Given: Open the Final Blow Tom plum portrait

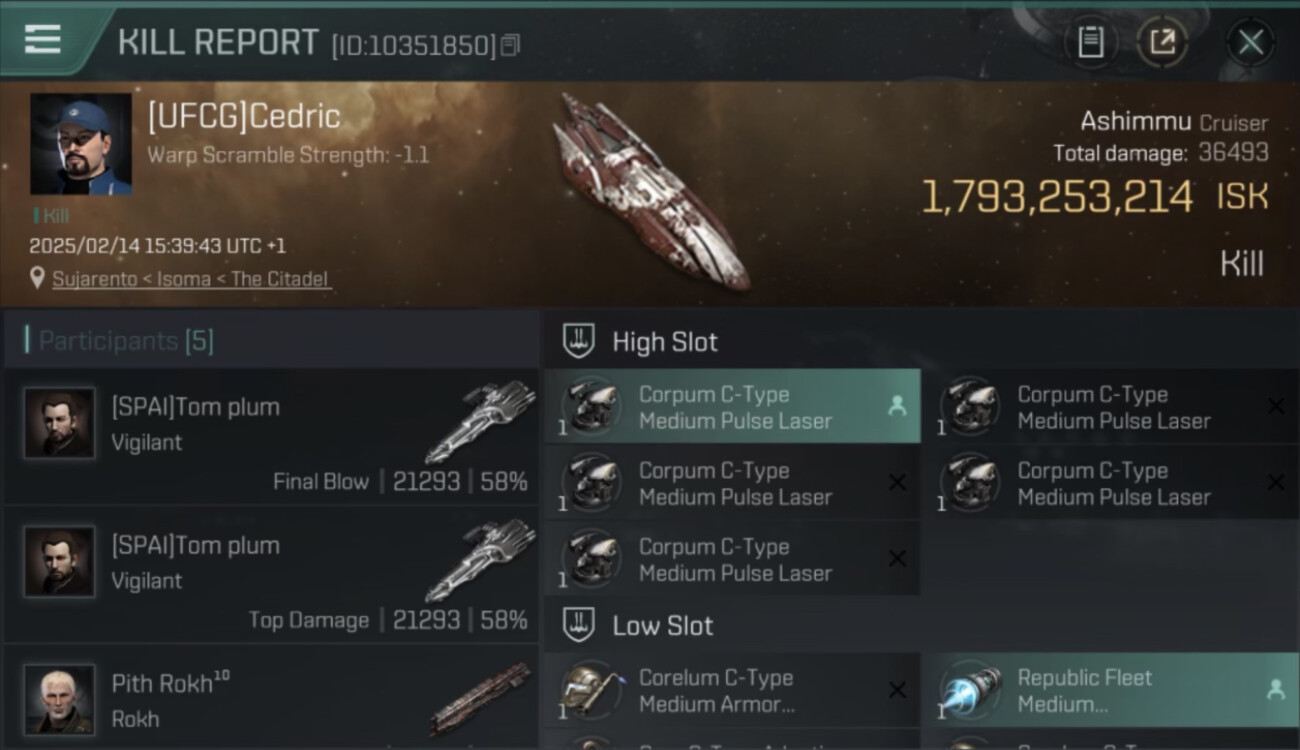Looking at the screenshot, I should [60, 423].
